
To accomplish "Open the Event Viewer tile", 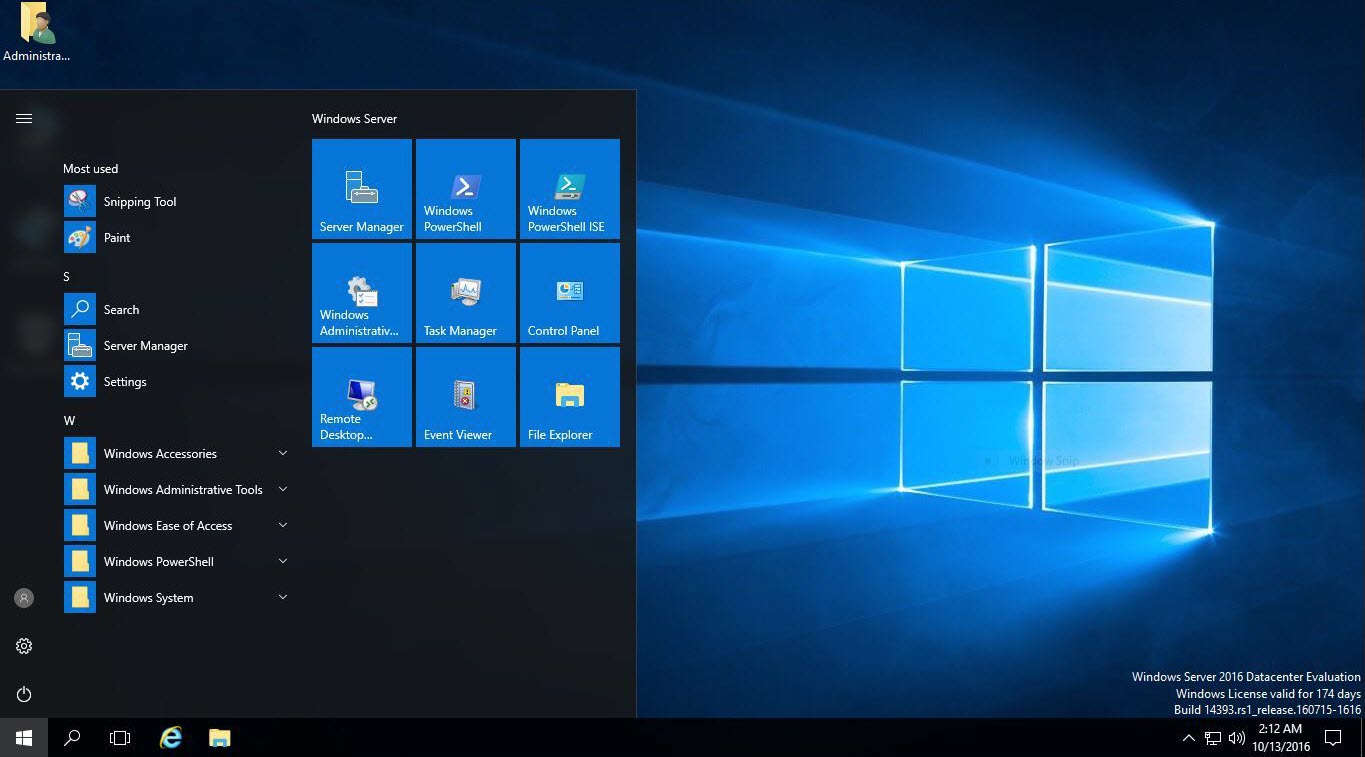I will click(x=465, y=396).
